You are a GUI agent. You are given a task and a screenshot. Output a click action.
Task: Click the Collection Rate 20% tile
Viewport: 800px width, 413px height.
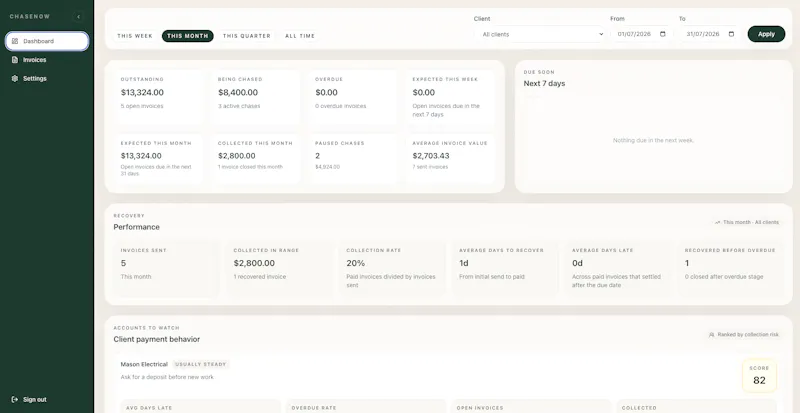(x=392, y=269)
